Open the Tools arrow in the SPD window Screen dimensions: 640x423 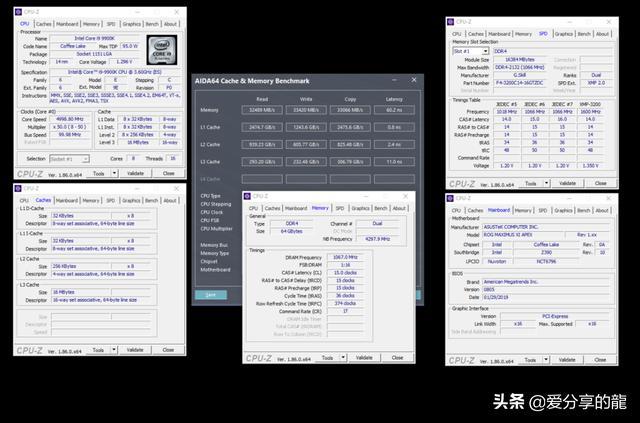click(547, 183)
